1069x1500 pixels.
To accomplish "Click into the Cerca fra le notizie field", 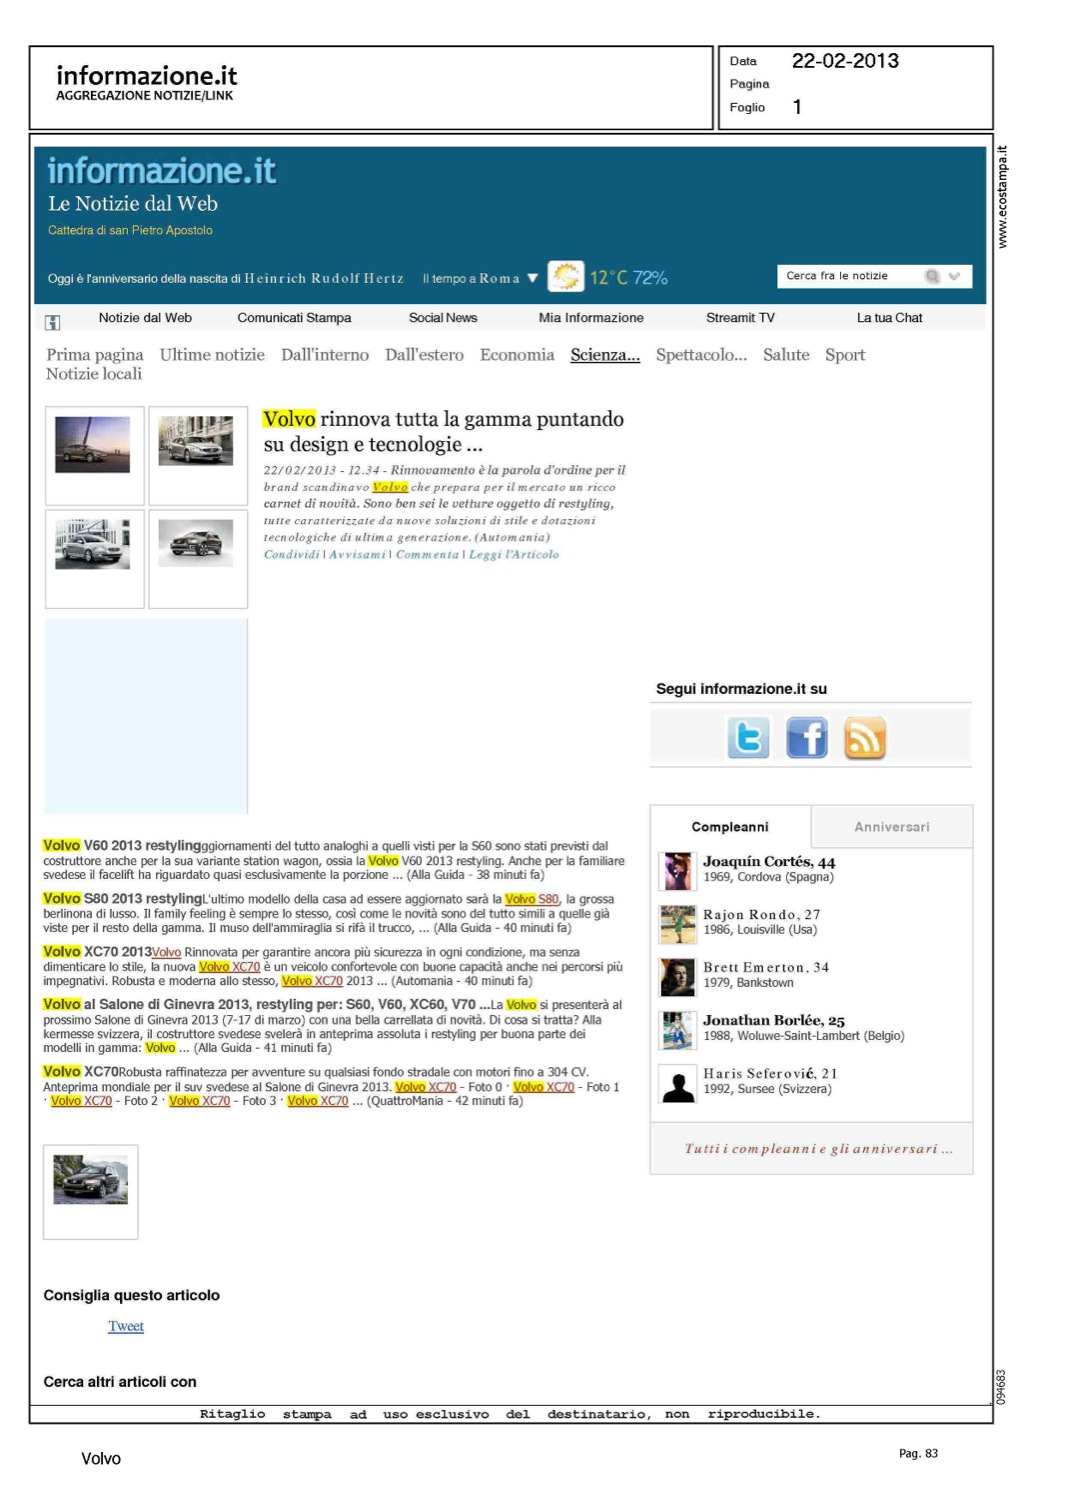I will pos(848,276).
